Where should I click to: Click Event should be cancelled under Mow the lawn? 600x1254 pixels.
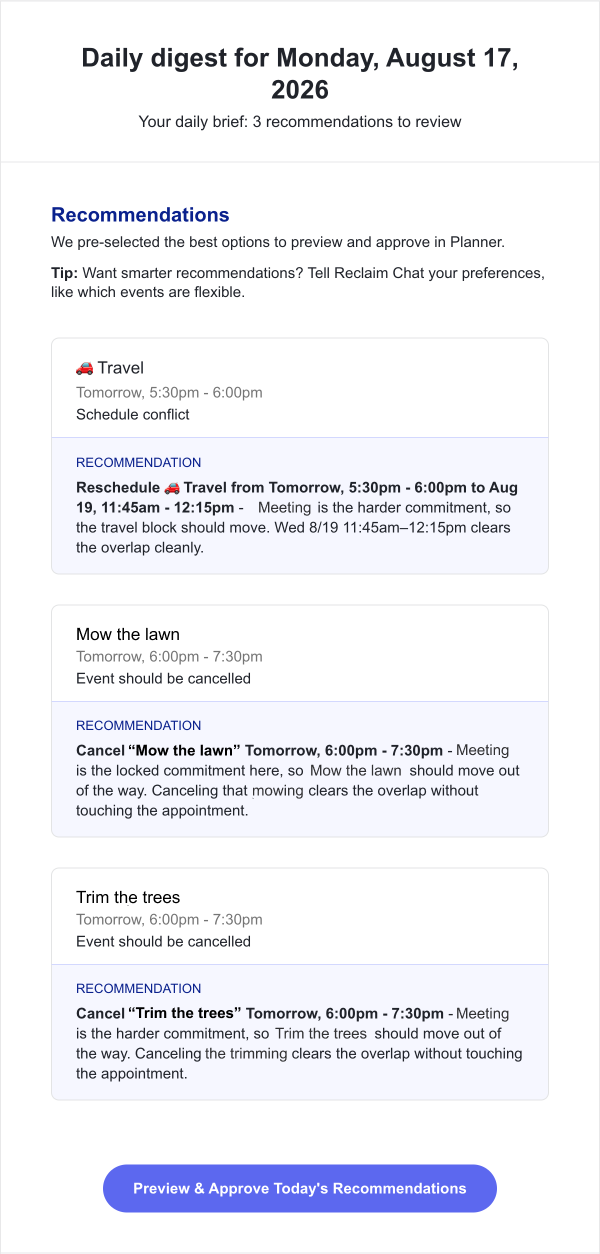point(163,678)
